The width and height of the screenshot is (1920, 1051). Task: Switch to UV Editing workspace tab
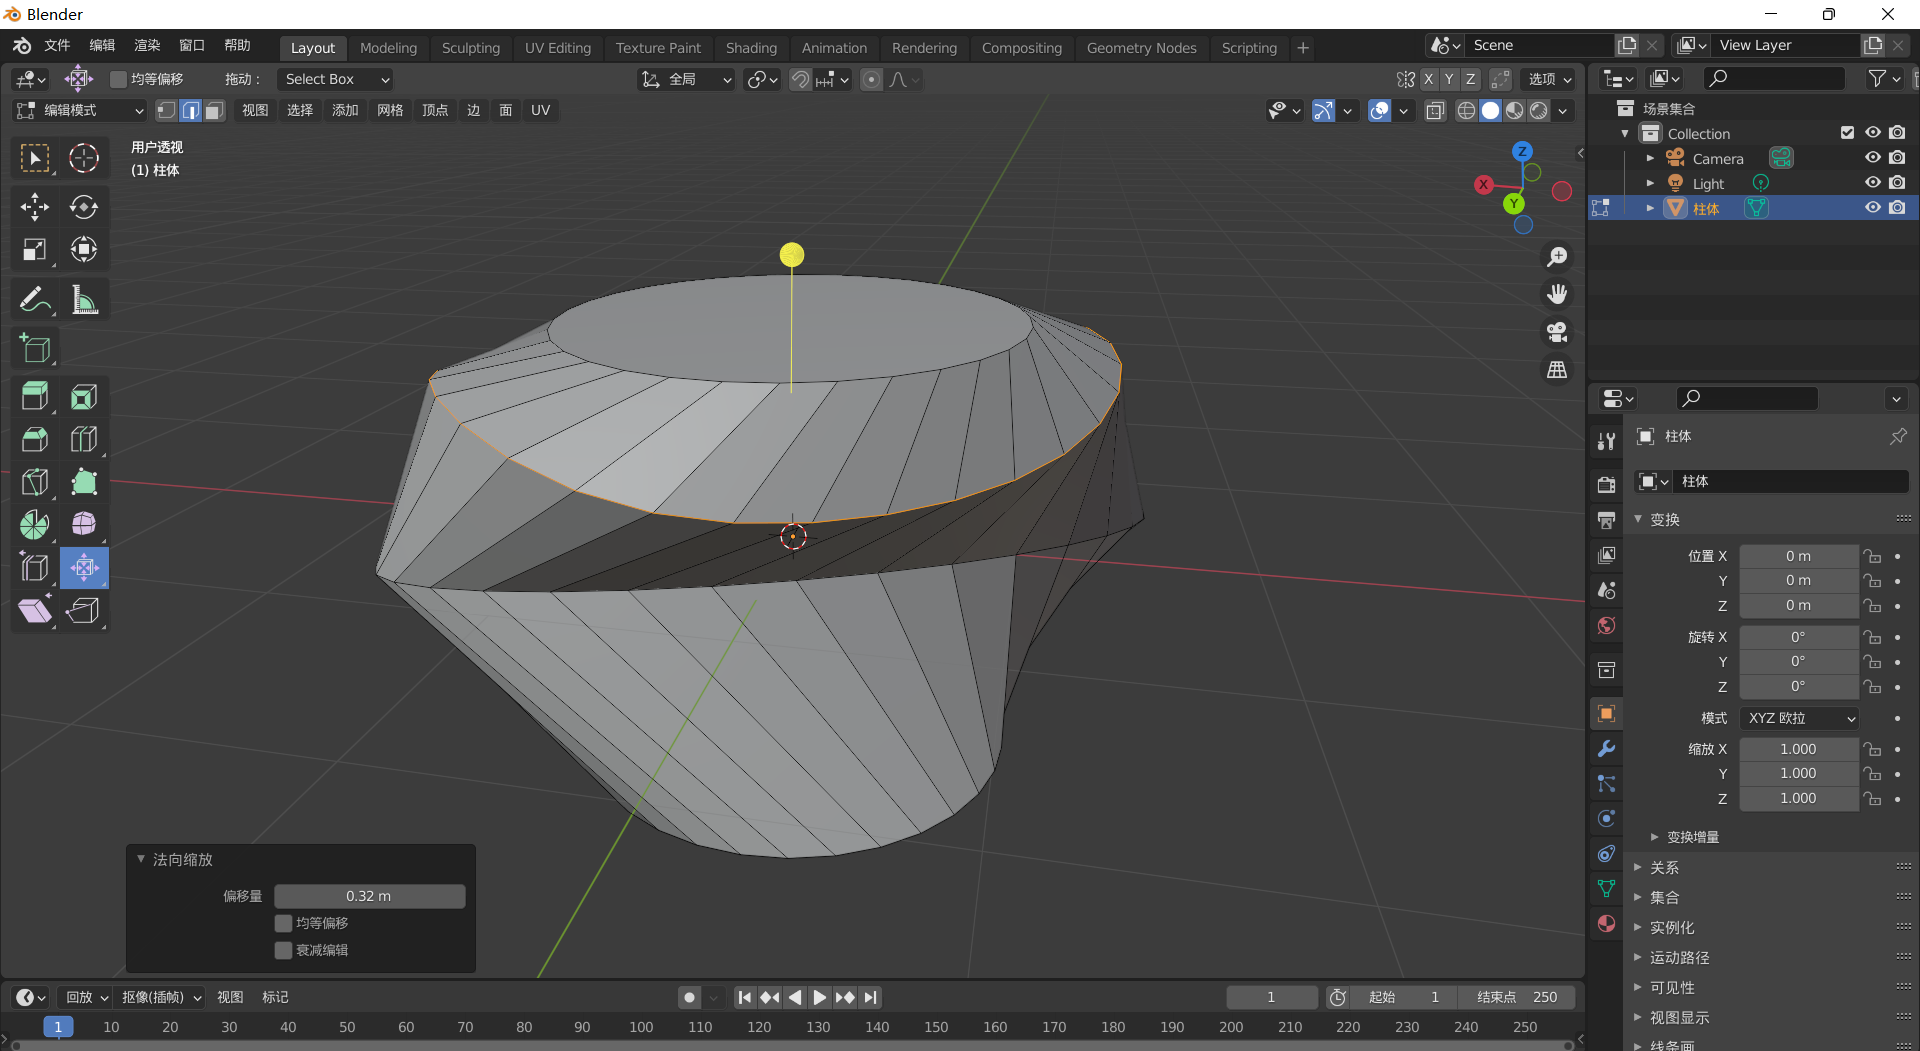click(x=558, y=48)
